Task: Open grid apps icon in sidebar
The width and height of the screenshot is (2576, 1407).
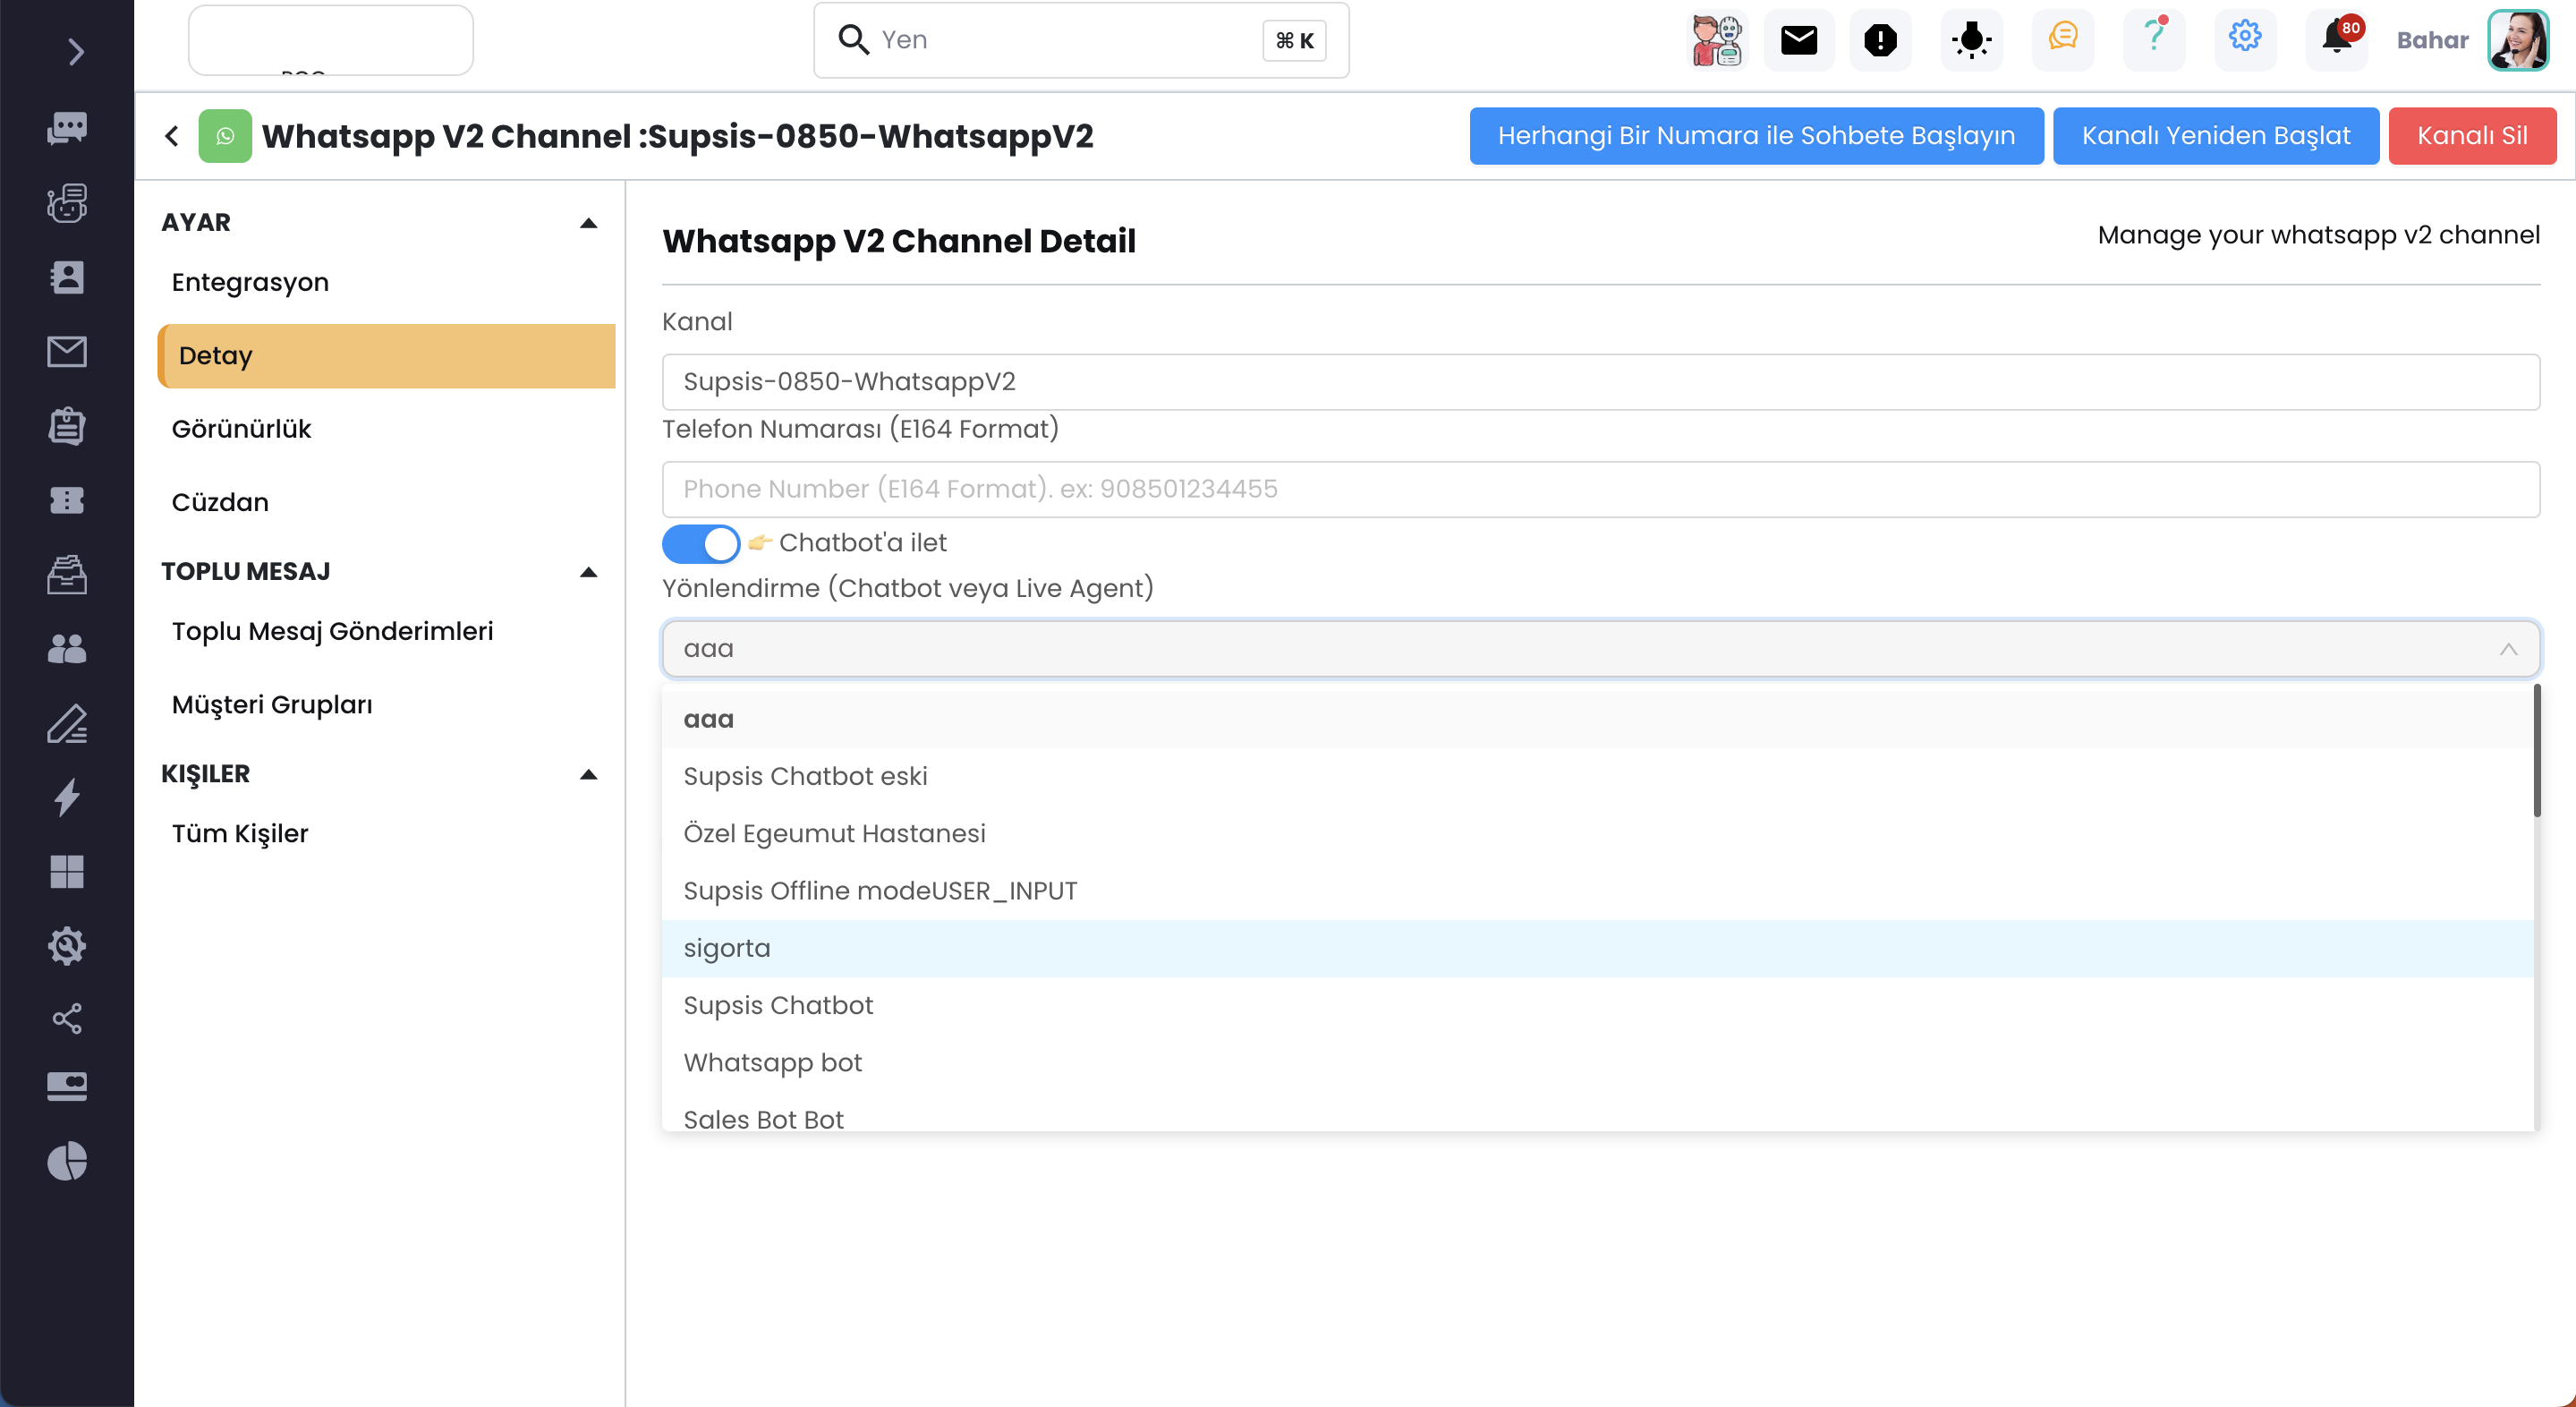Action: (x=67, y=871)
